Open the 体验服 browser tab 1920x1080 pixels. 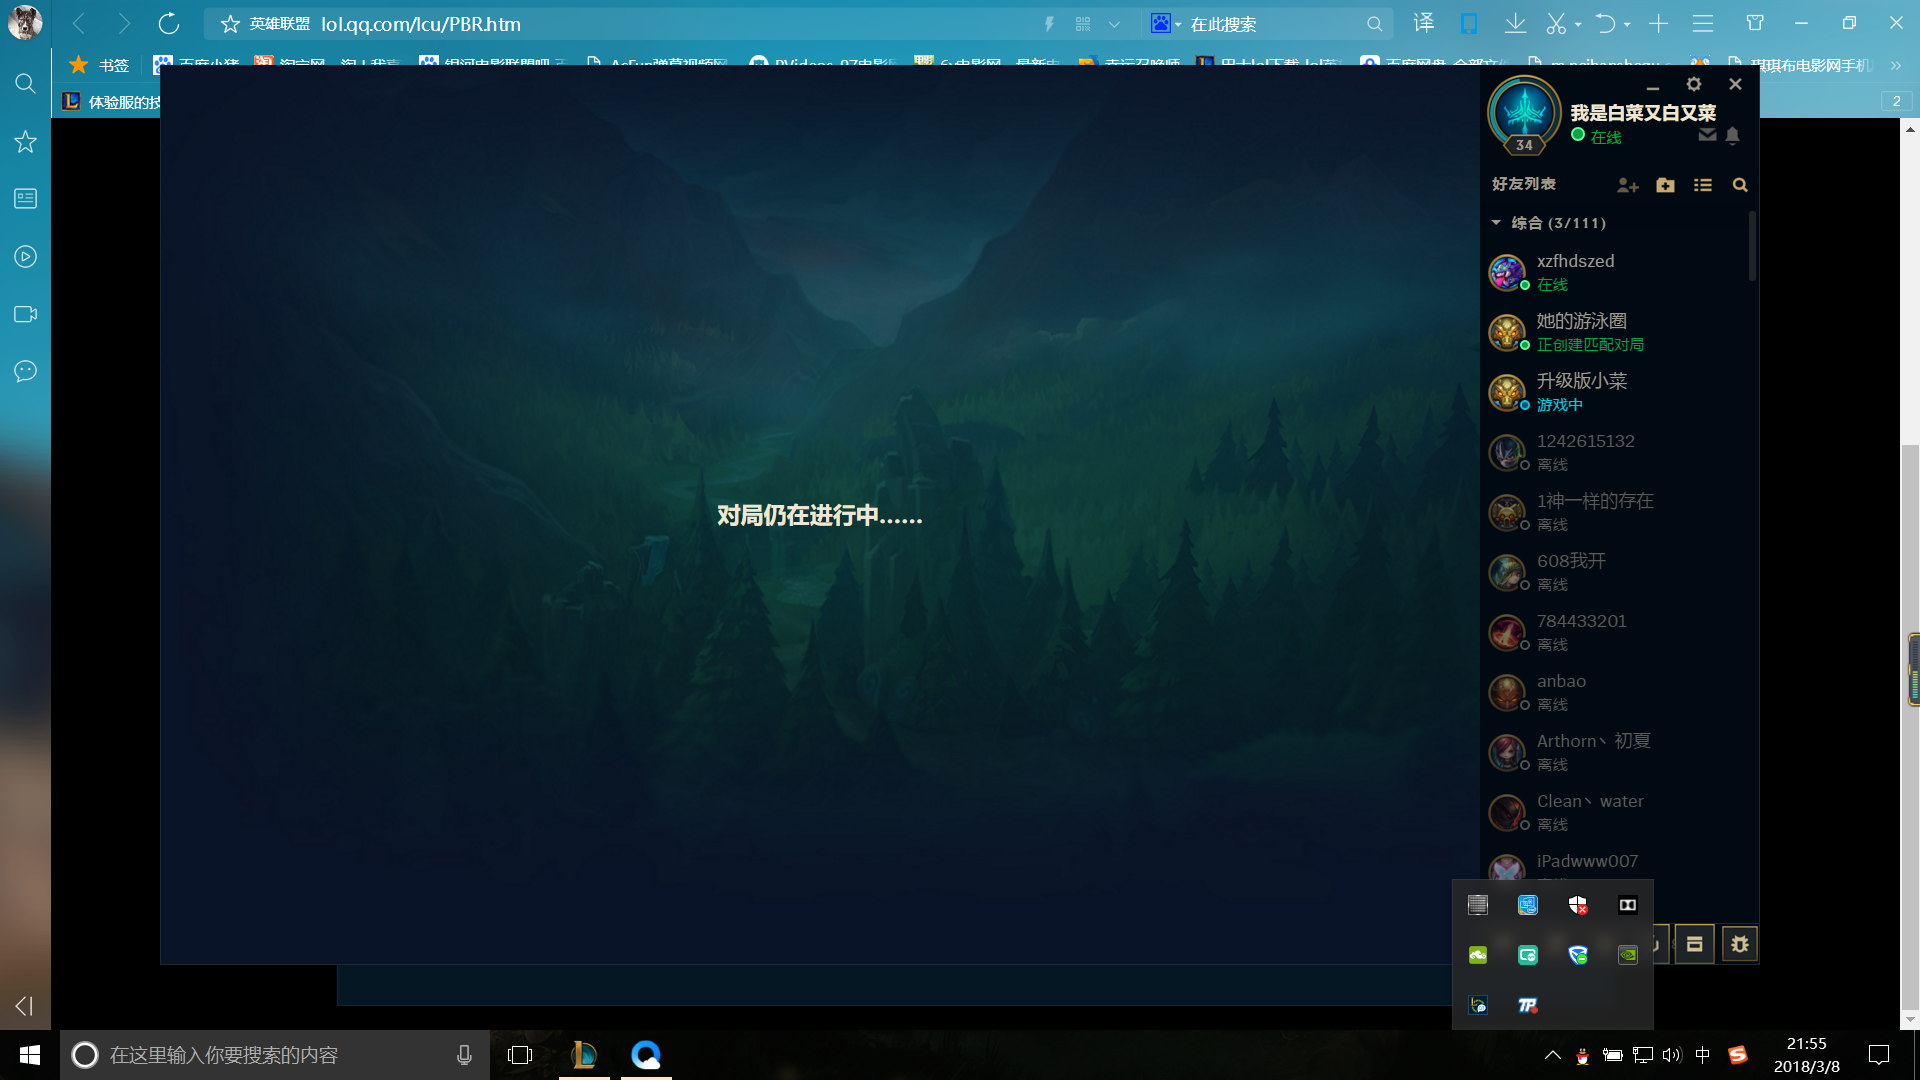pyautogui.click(x=112, y=102)
